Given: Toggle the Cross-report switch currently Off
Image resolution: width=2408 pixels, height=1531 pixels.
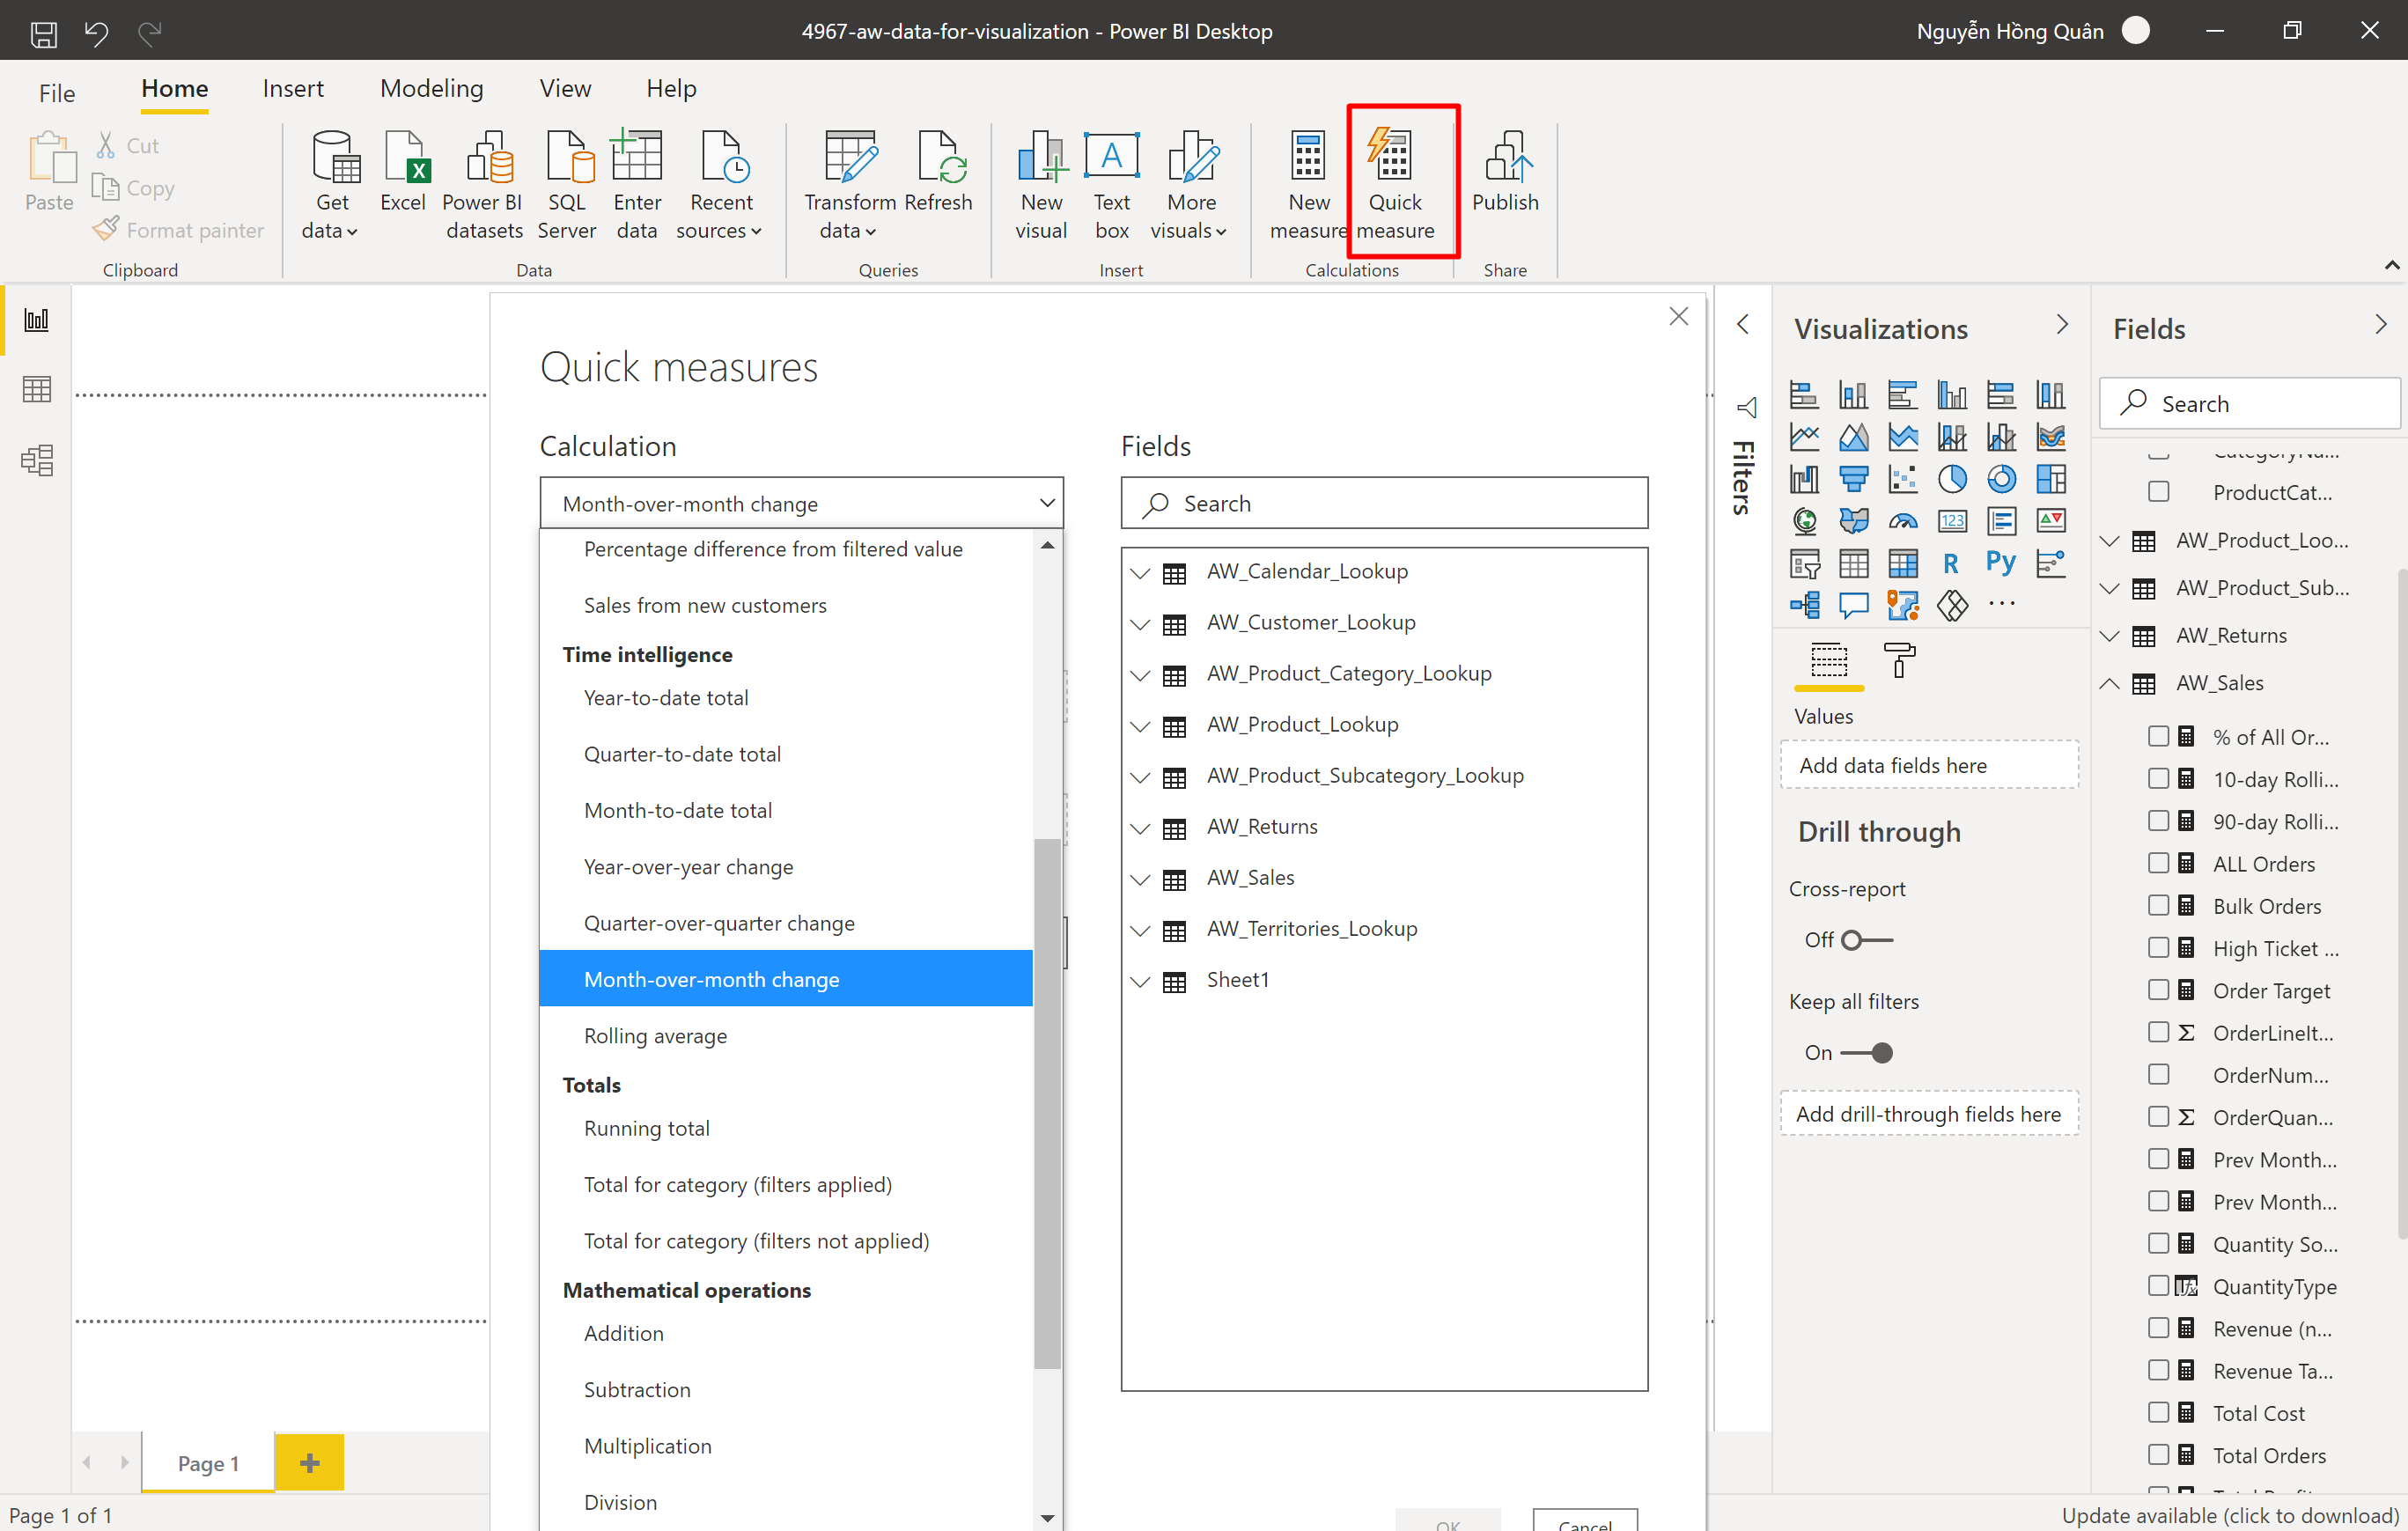Looking at the screenshot, I should pos(1866,940).
